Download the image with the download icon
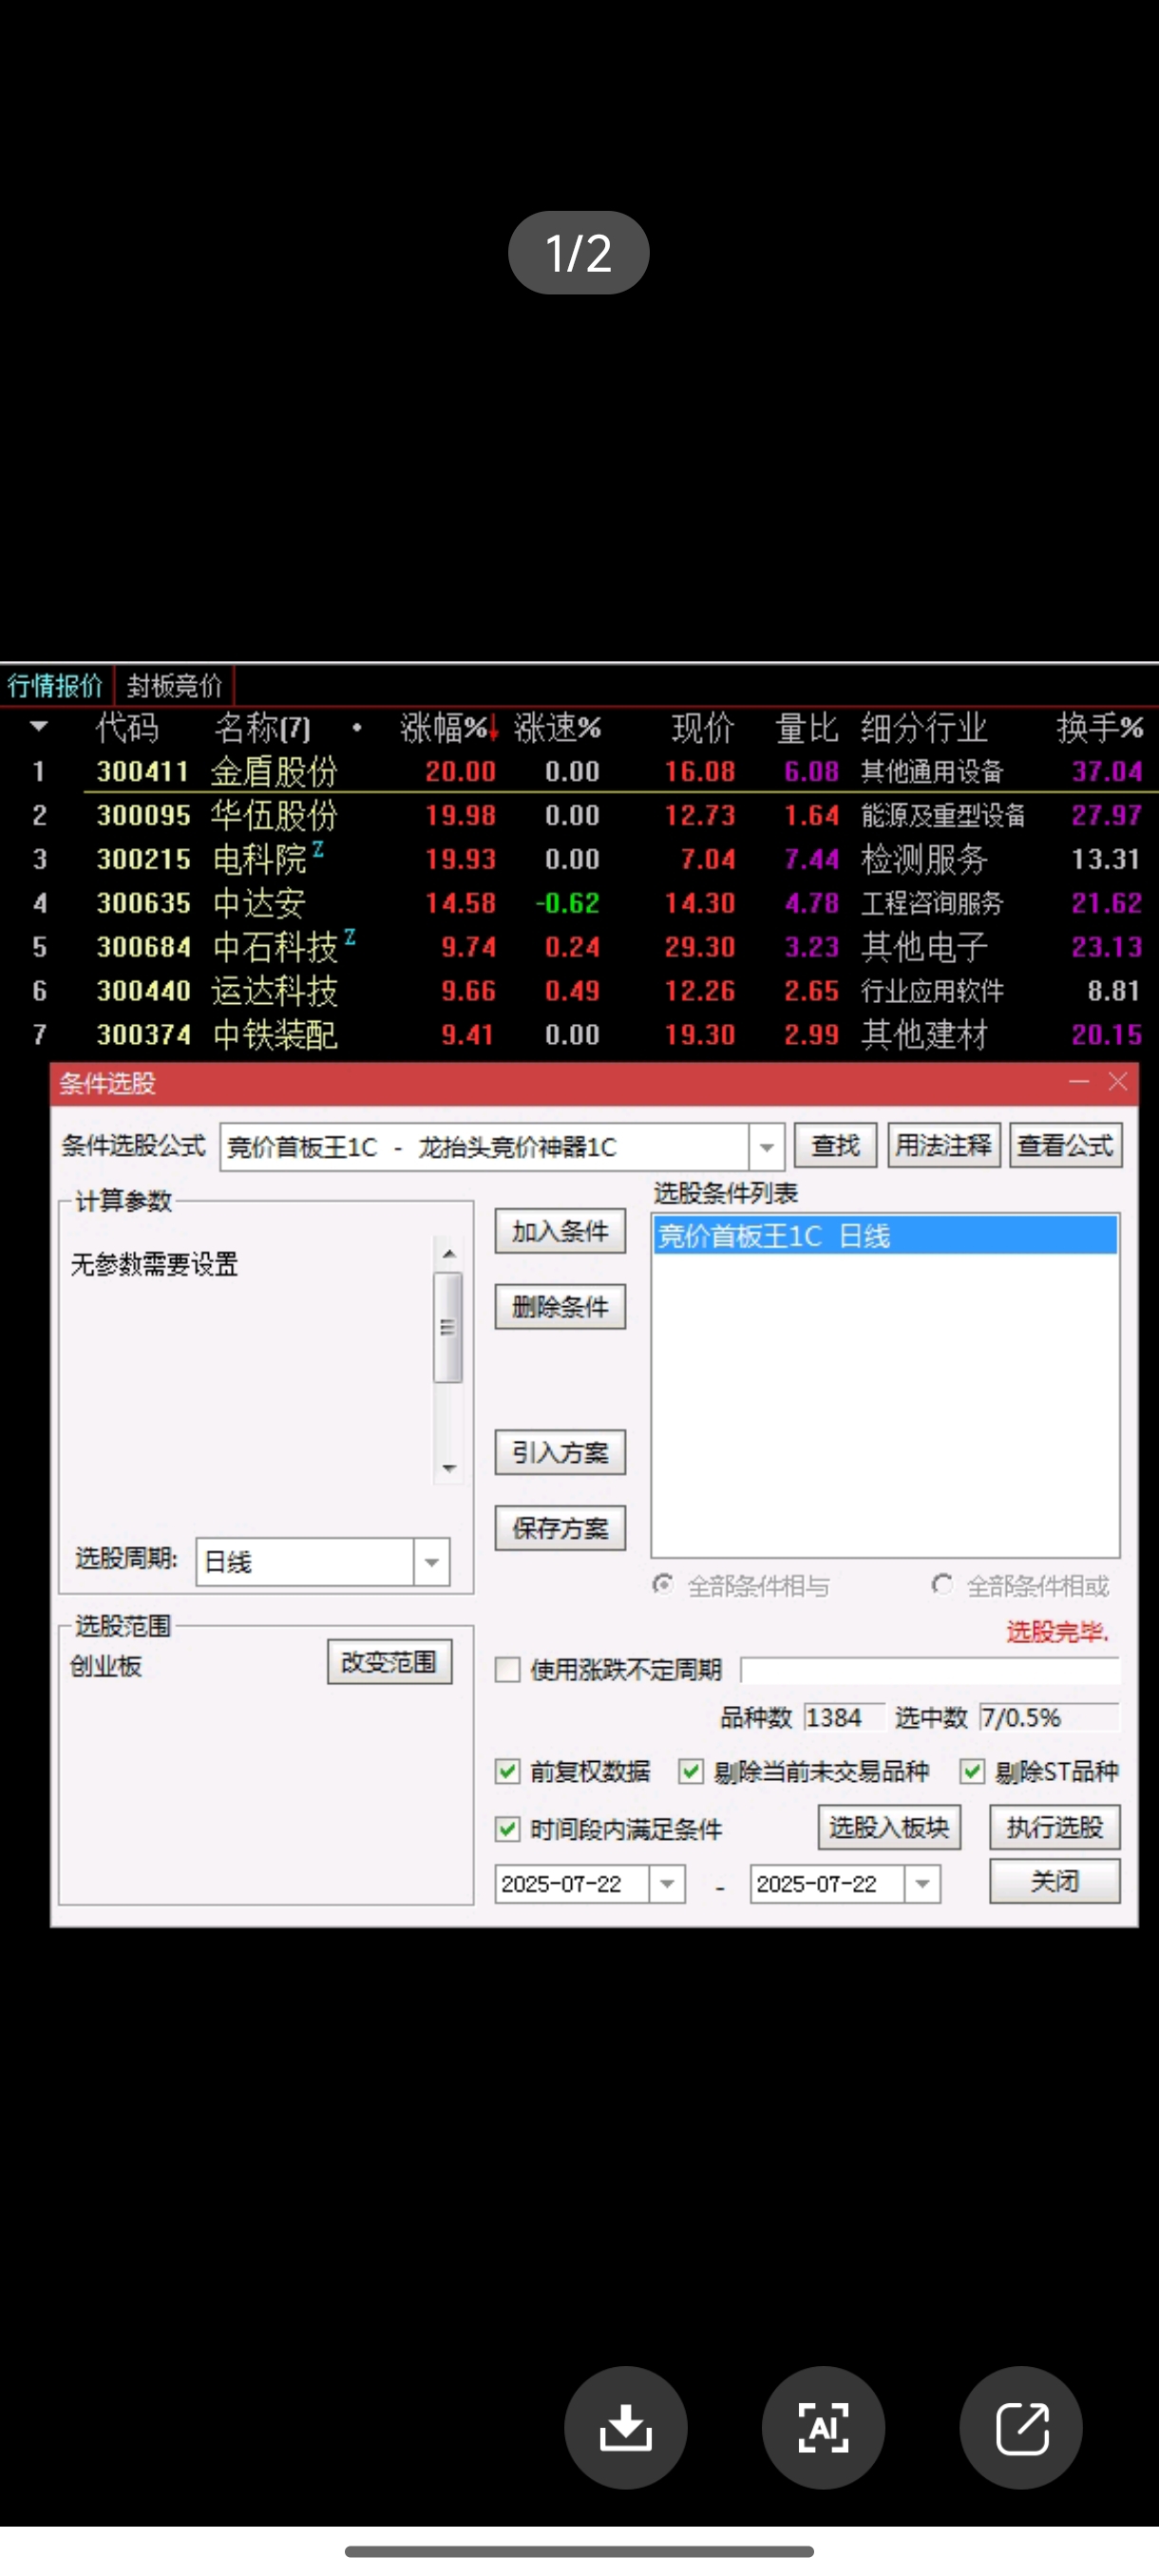Image resolution: width=1159 pixels, height=2576 pixels. coord(625,2426)
